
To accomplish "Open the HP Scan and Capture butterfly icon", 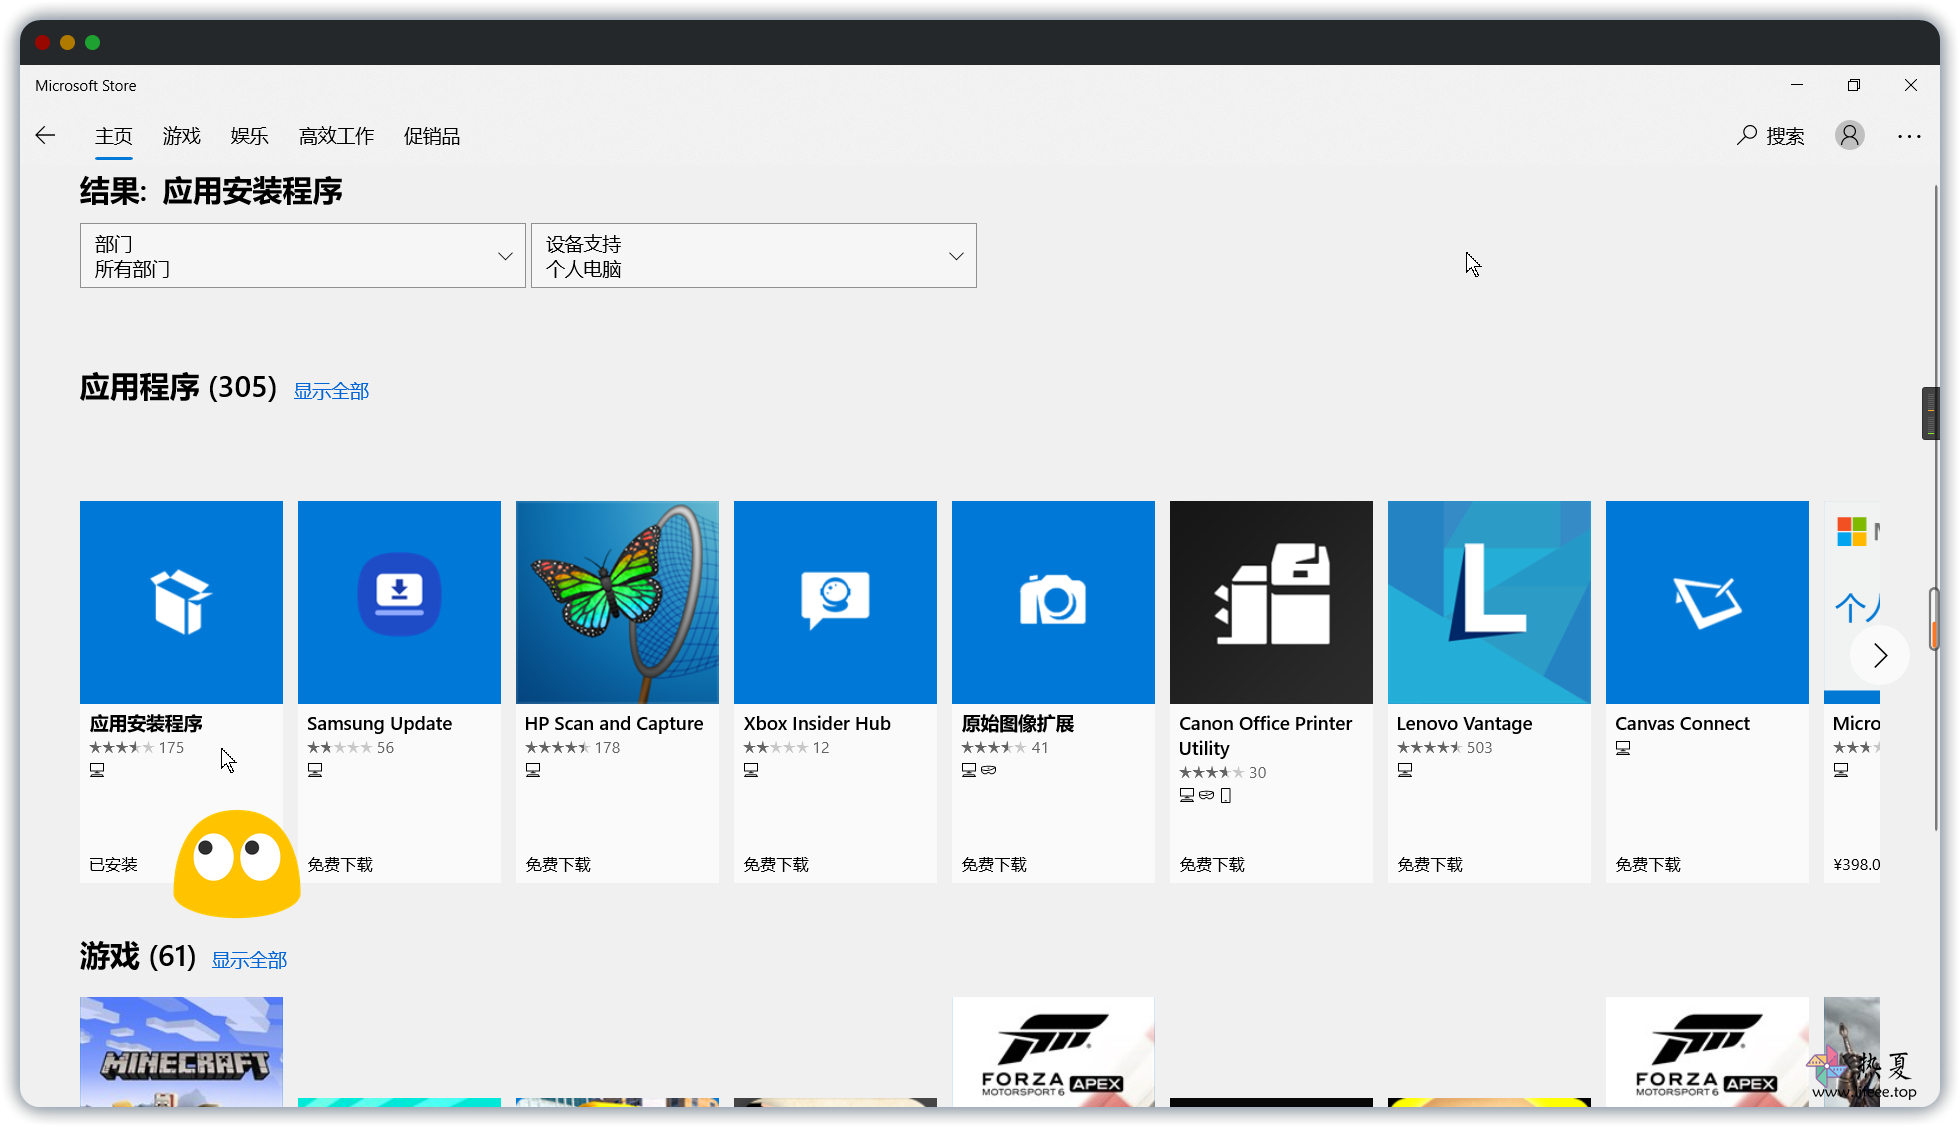I will pyautogui.click(x=617, y=602).
